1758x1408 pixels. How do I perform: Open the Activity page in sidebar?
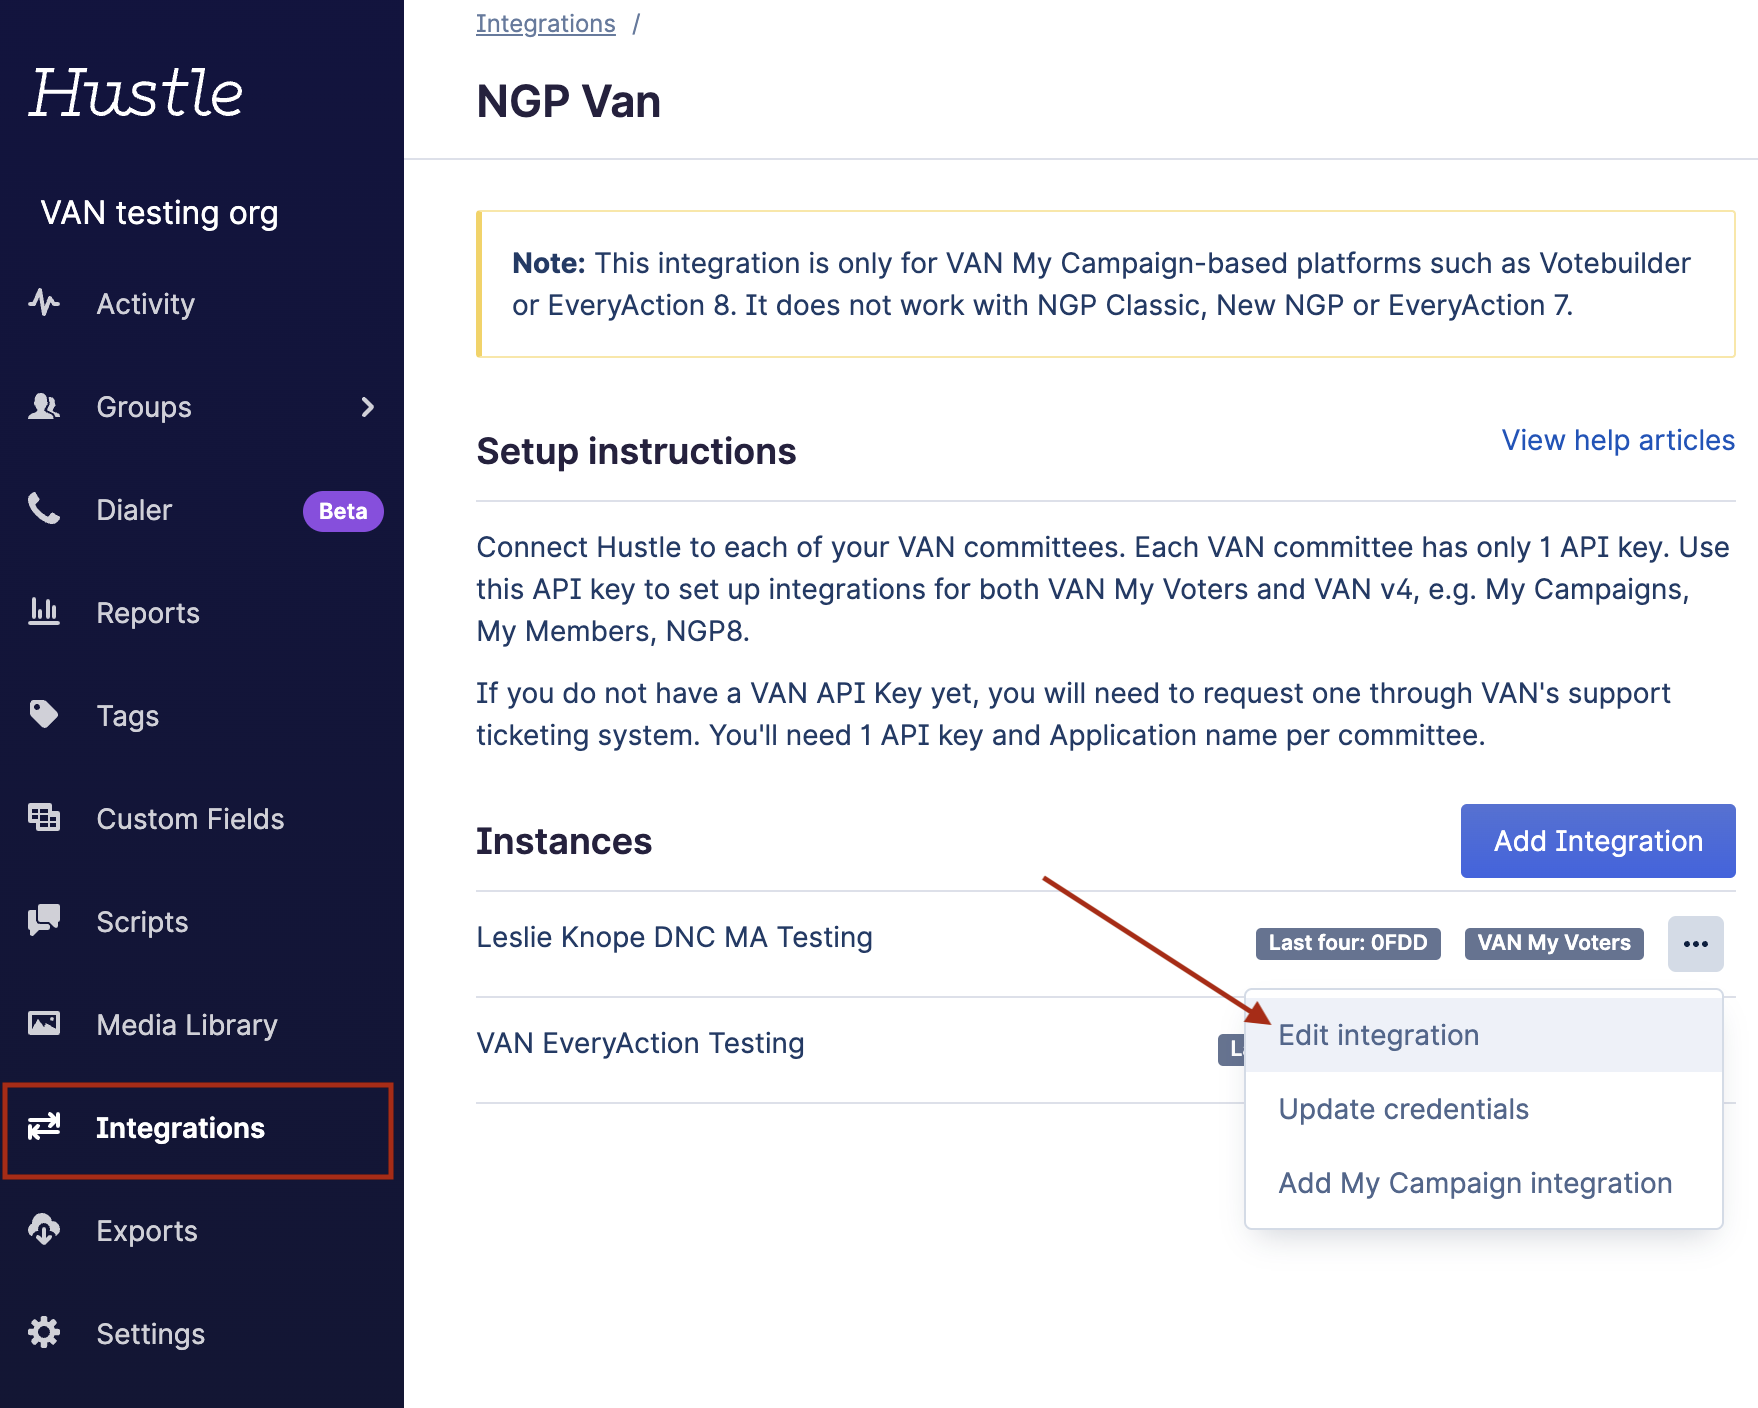pyautogui.click(x=145, y=304)
